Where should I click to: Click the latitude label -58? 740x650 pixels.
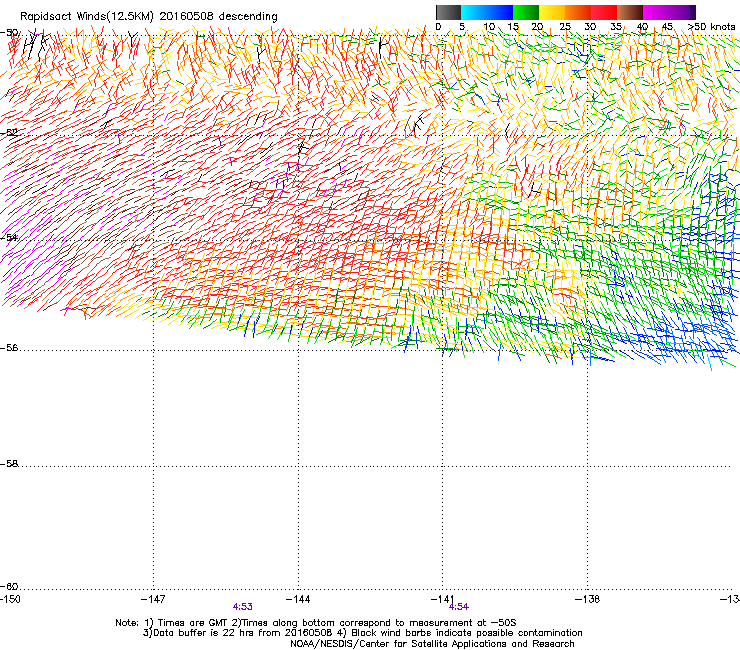(10, 464)
